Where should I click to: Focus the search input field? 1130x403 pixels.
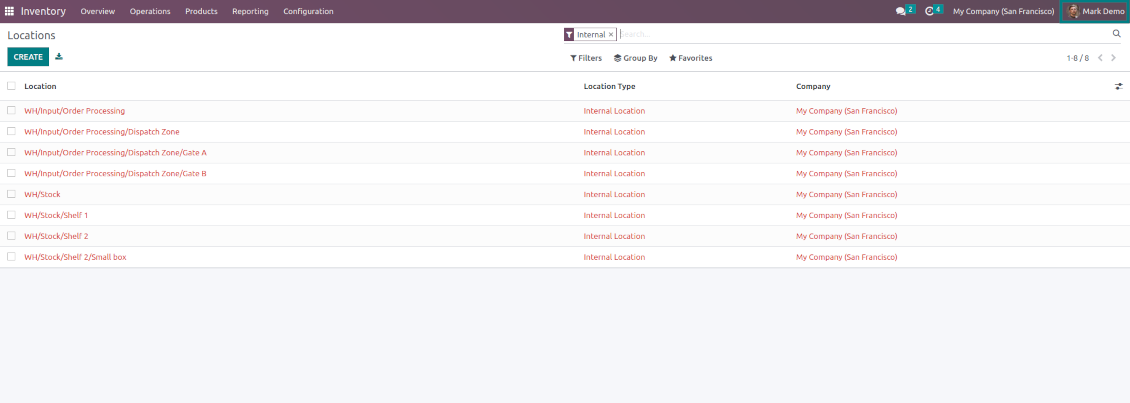(x=860, y=34)
